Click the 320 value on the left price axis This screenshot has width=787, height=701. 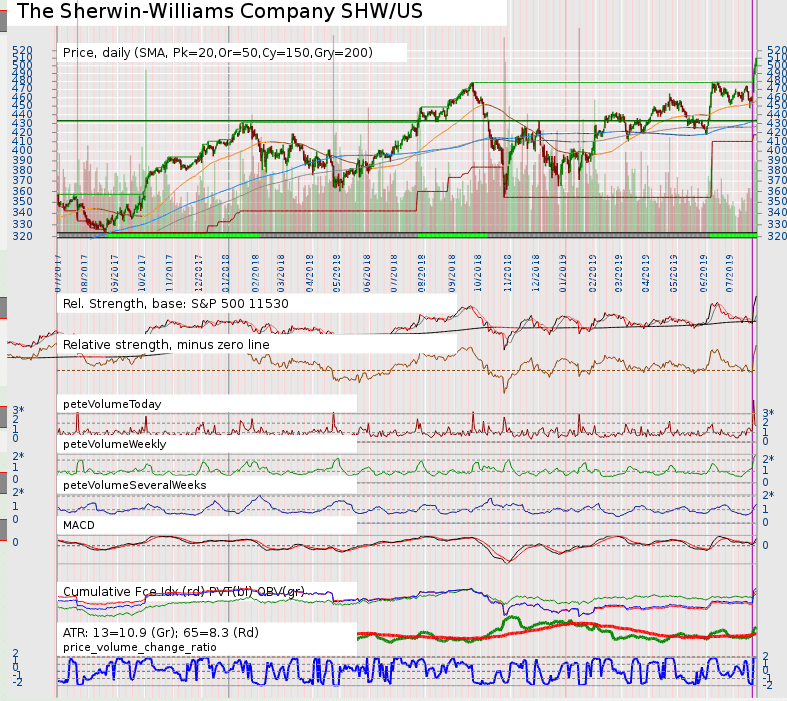click(x=22, y=236)
